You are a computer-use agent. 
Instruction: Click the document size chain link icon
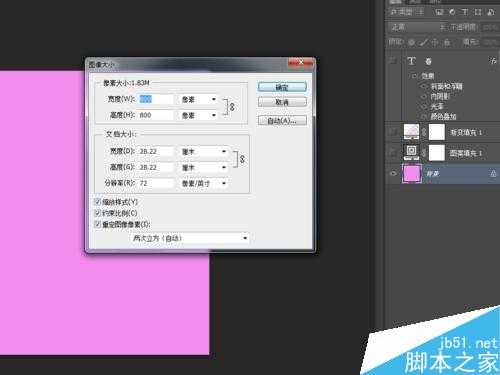tap(242, 159)
